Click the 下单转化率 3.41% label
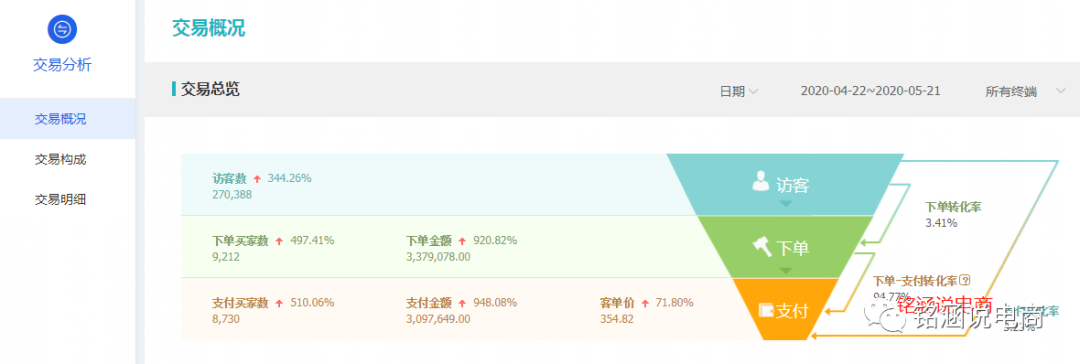 pyautogui.click(x=951, y=214)
